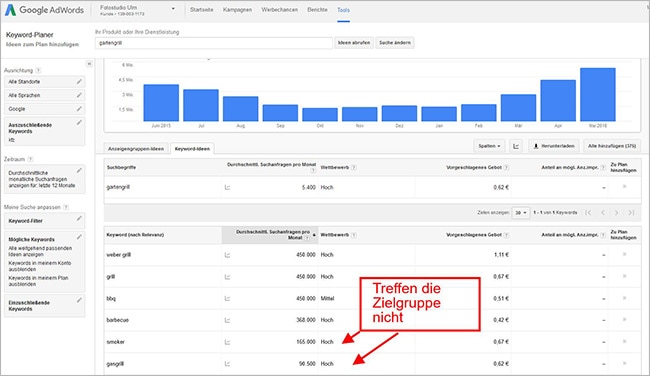Click the 1,11 € bid value
This screenshot has width=650, height=376.
[501, 255]
